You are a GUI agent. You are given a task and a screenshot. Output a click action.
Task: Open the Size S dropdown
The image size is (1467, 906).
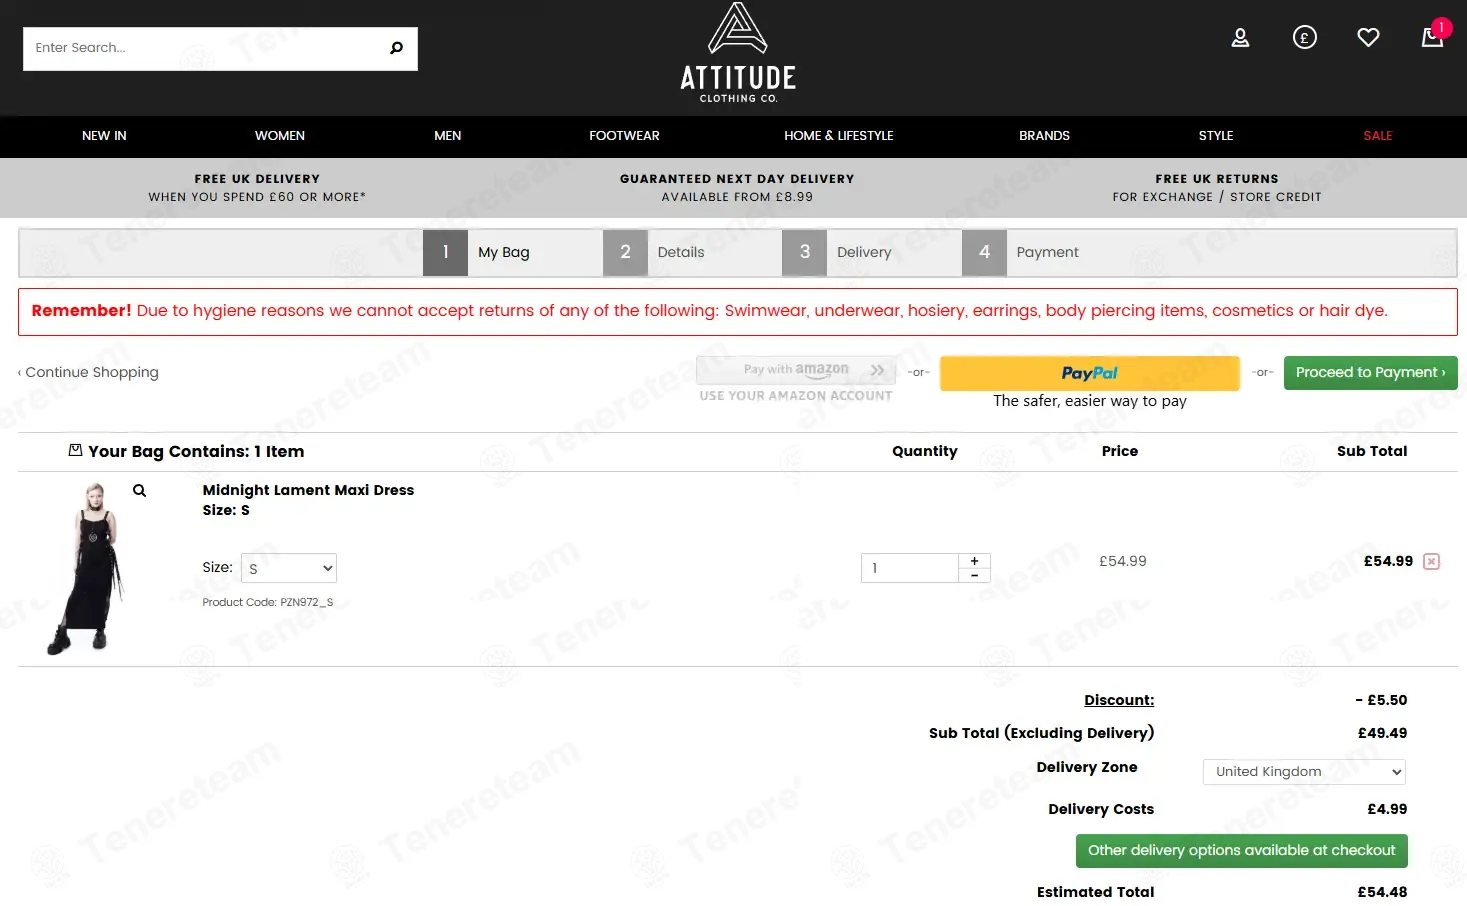coord(289,568)
